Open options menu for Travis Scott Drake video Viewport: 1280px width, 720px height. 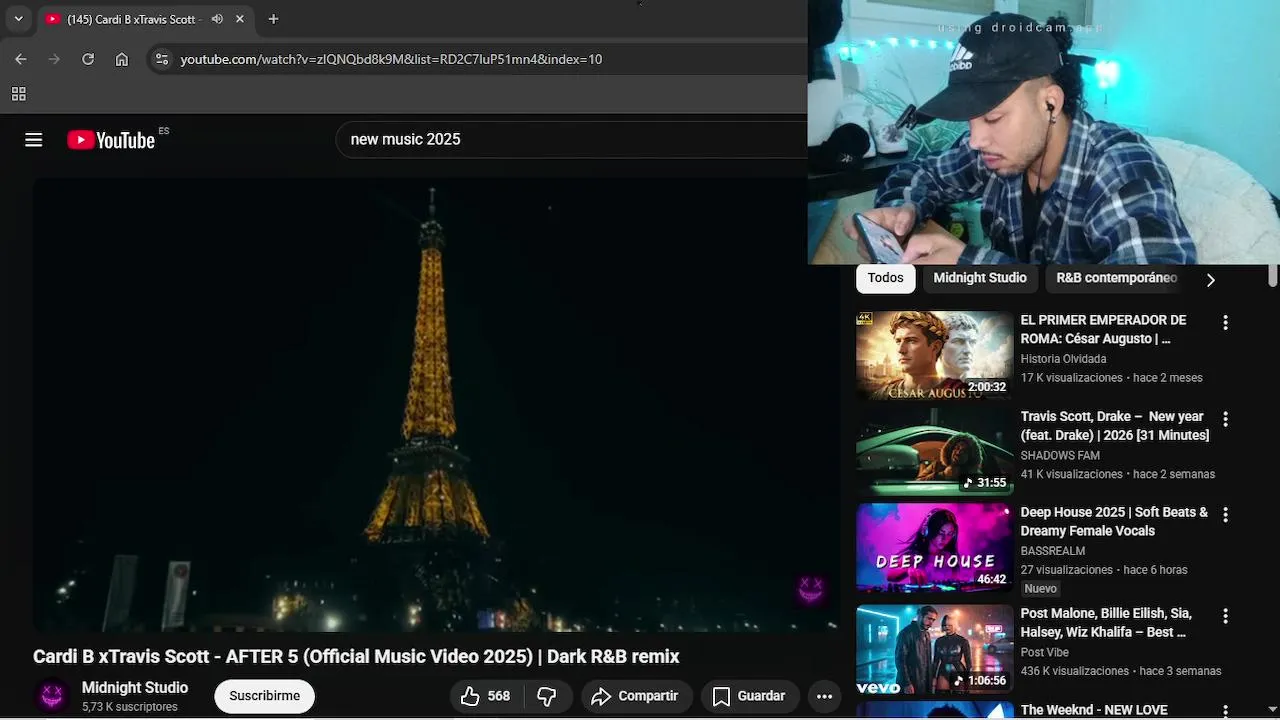tap(1225, 419)
